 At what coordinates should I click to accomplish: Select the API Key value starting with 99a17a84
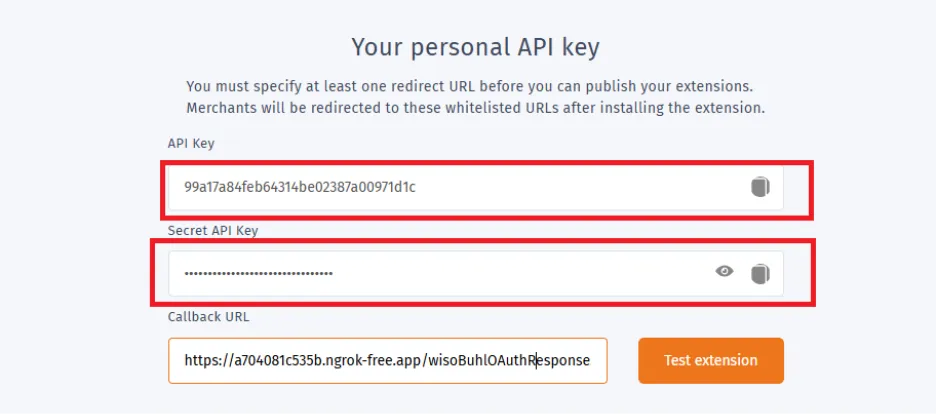(x=300, y=187)
